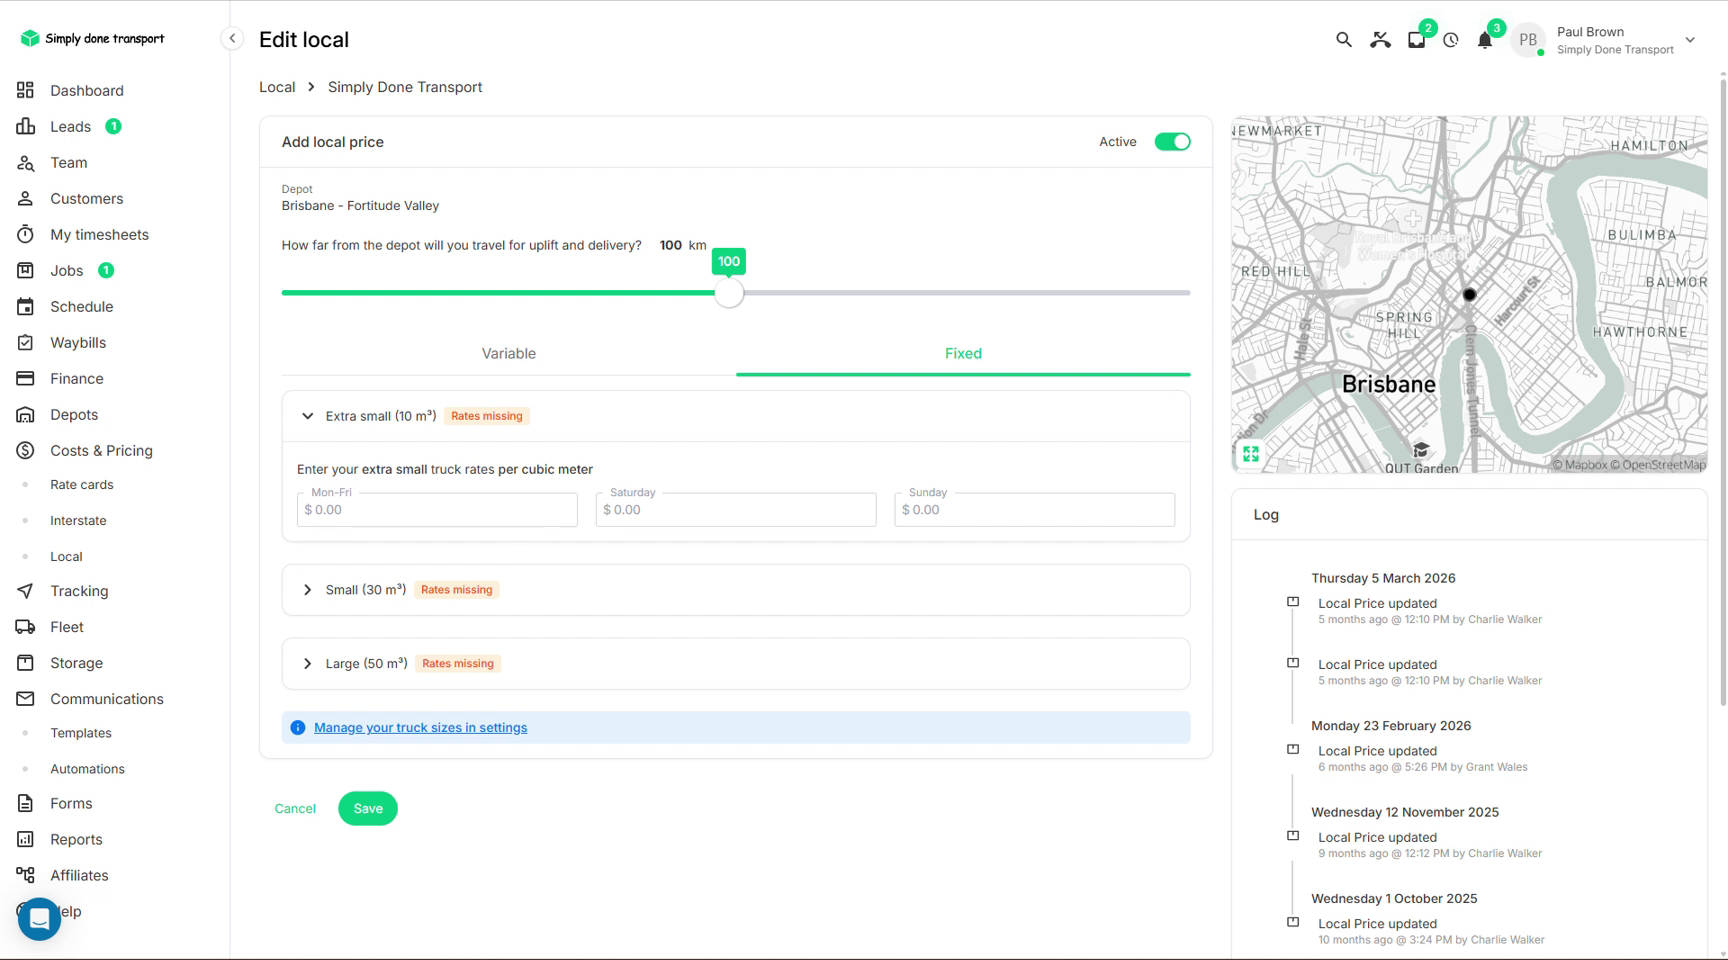This screenshot has width=1728, height=960.
Task: Toggle the Active switch off
Action: (1172, 142)
